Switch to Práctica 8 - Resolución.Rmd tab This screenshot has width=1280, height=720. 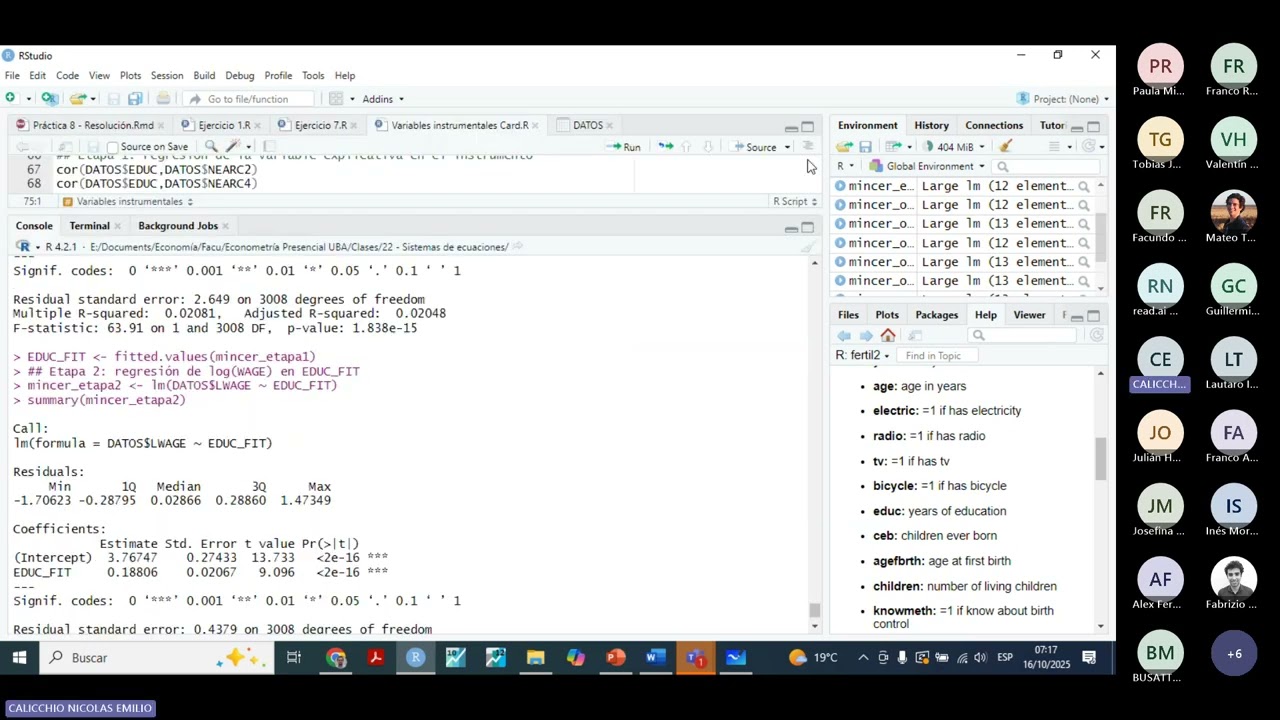[x=92, y=126]
